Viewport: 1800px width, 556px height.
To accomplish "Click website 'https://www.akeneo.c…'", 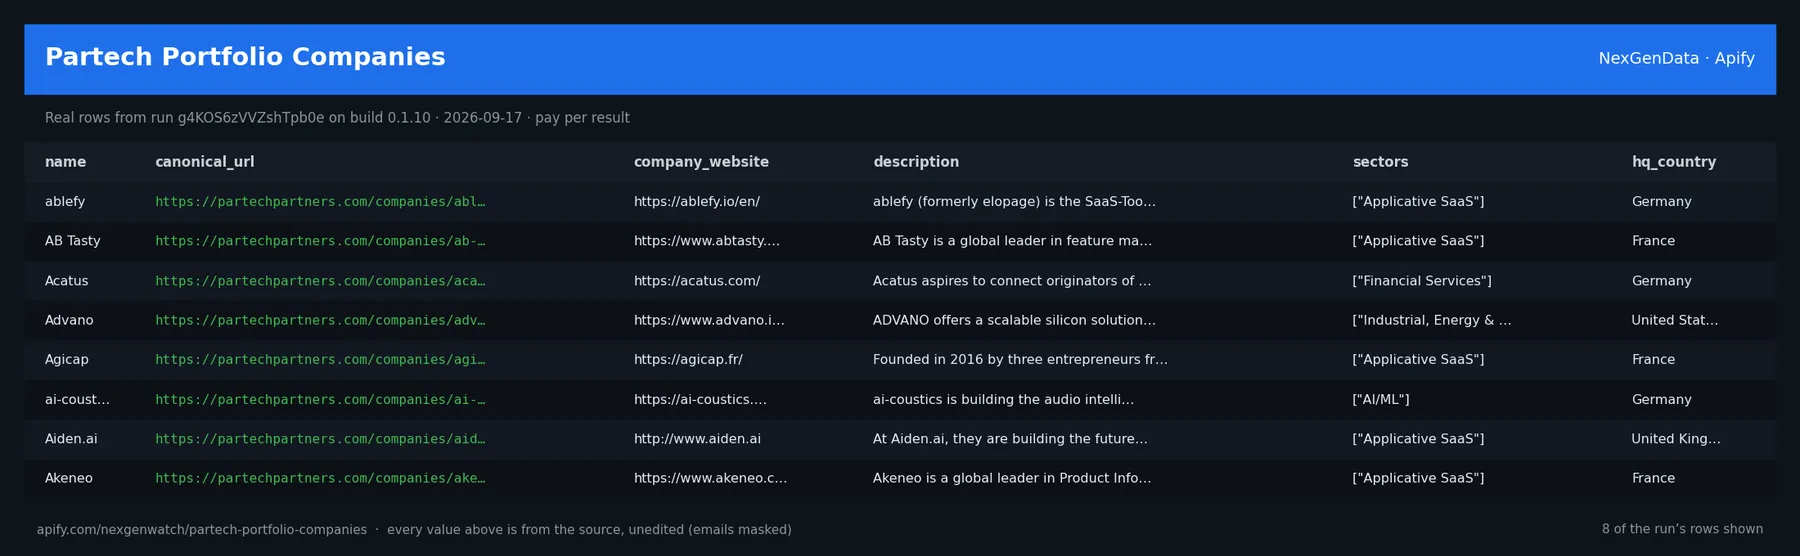I will pos(710,478).
